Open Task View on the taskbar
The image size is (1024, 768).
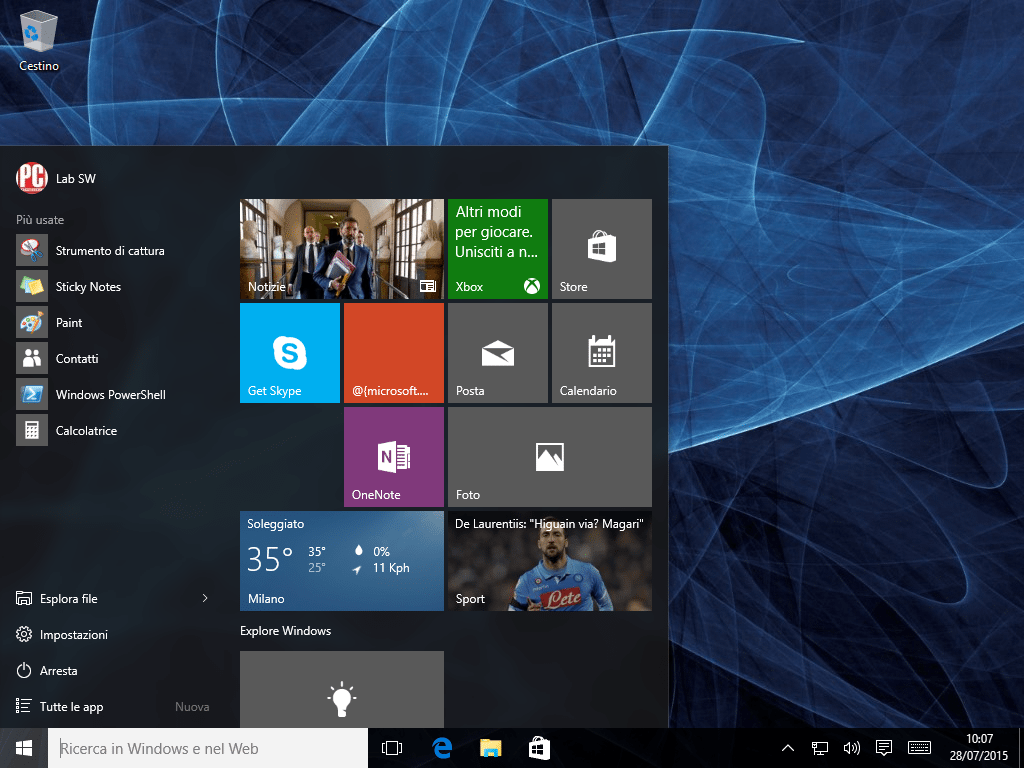point(392,748)
